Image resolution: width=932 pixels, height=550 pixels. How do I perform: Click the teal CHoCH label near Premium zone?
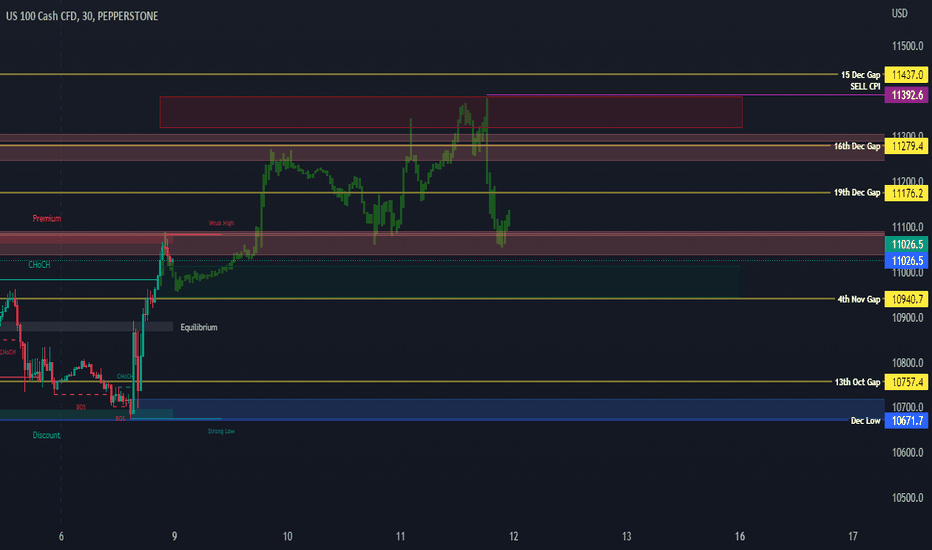coord(39,265)
